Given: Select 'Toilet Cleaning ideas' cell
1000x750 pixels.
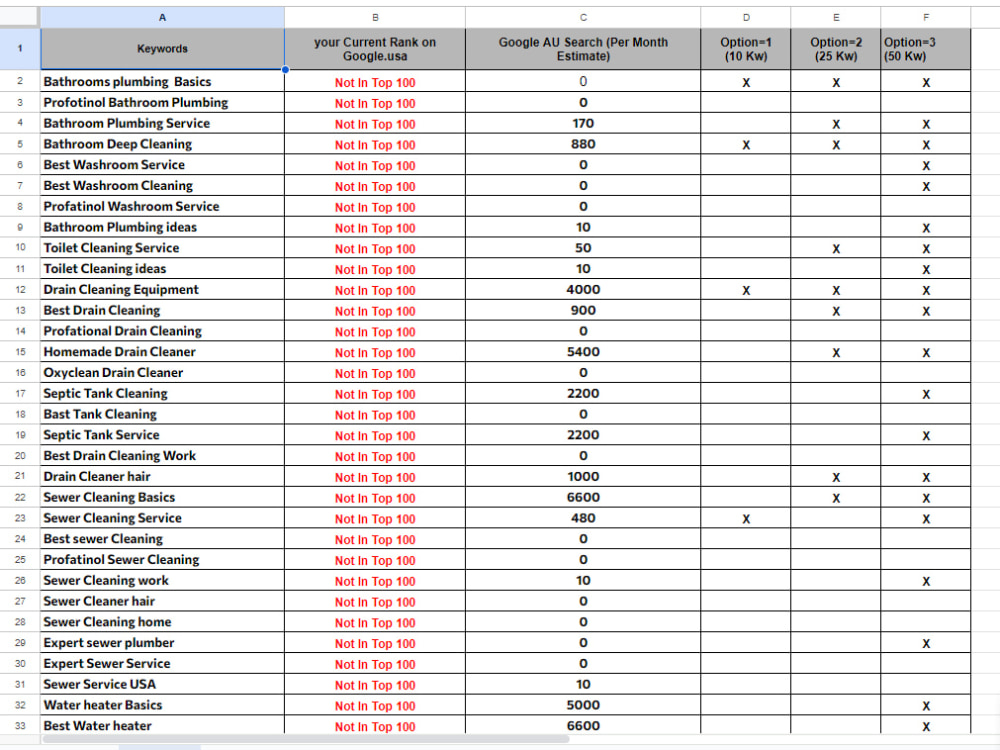Looking at the screenshot, I should 163,268.
